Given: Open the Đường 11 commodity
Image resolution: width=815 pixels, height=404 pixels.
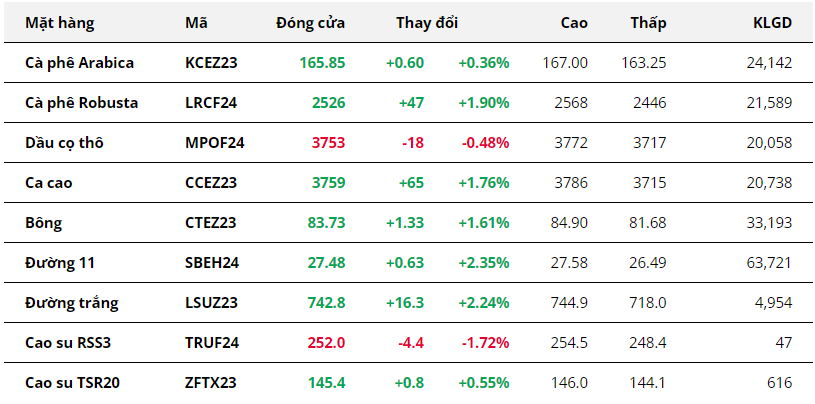Looking at the screenshot, I should [x=58, y=262].
